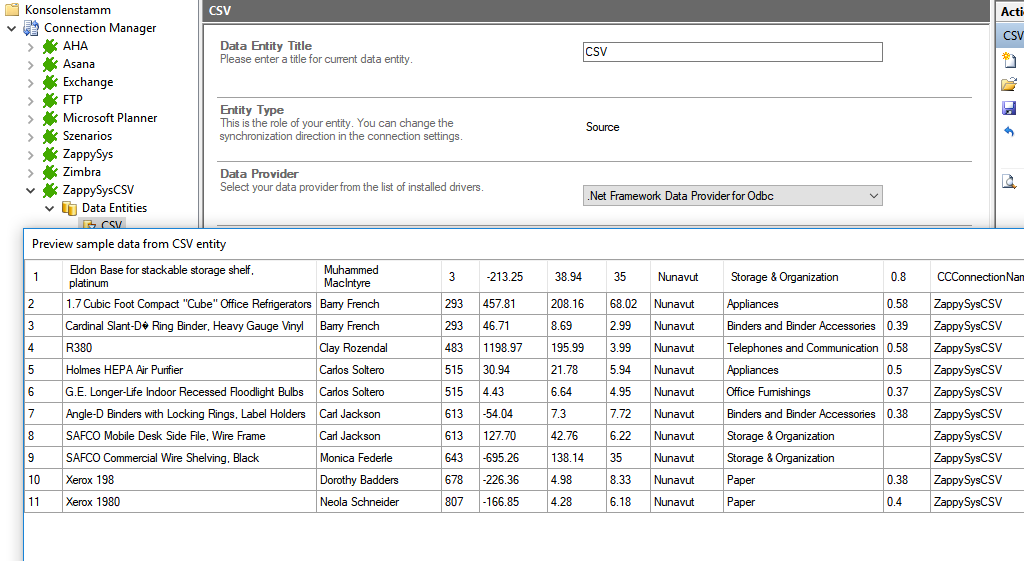
Task: Expand the AHA connection node
Action: coord(30,46)
